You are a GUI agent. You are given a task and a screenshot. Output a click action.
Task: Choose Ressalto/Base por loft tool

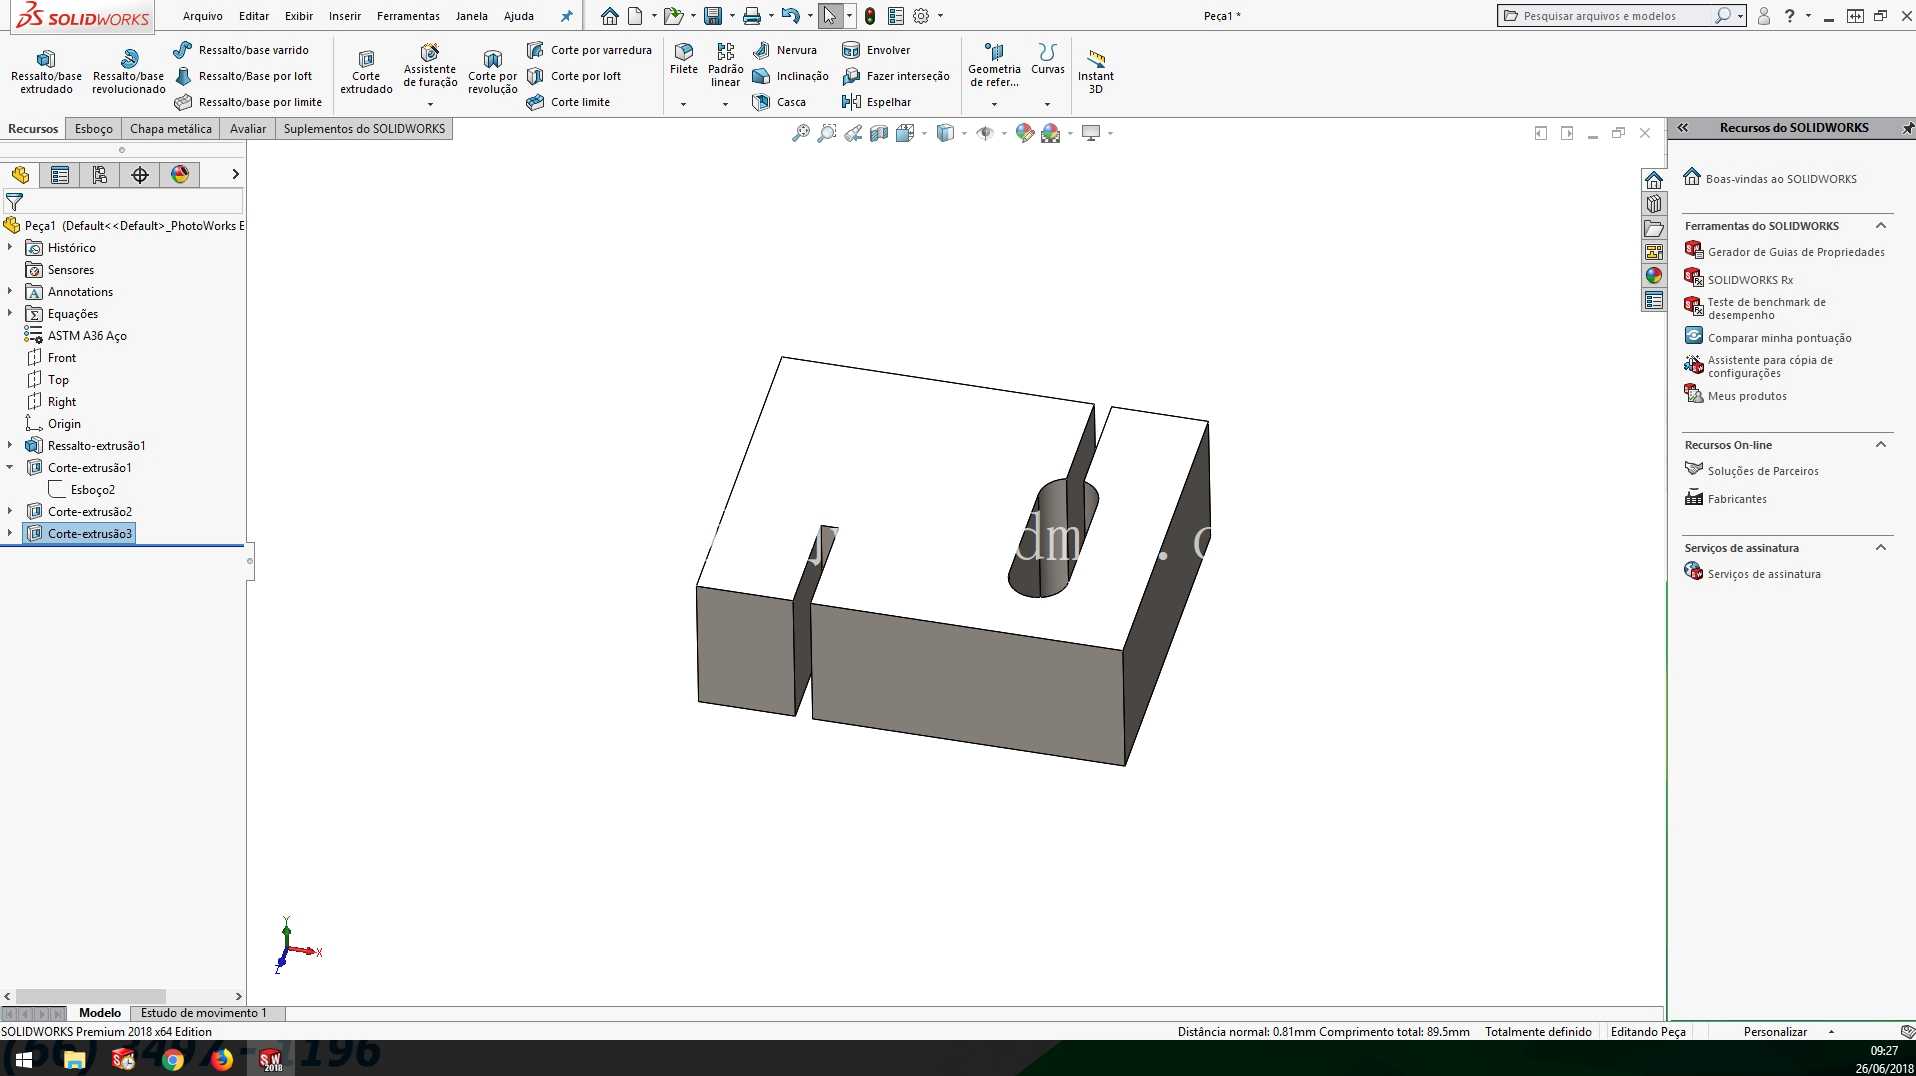coord(243,76)
